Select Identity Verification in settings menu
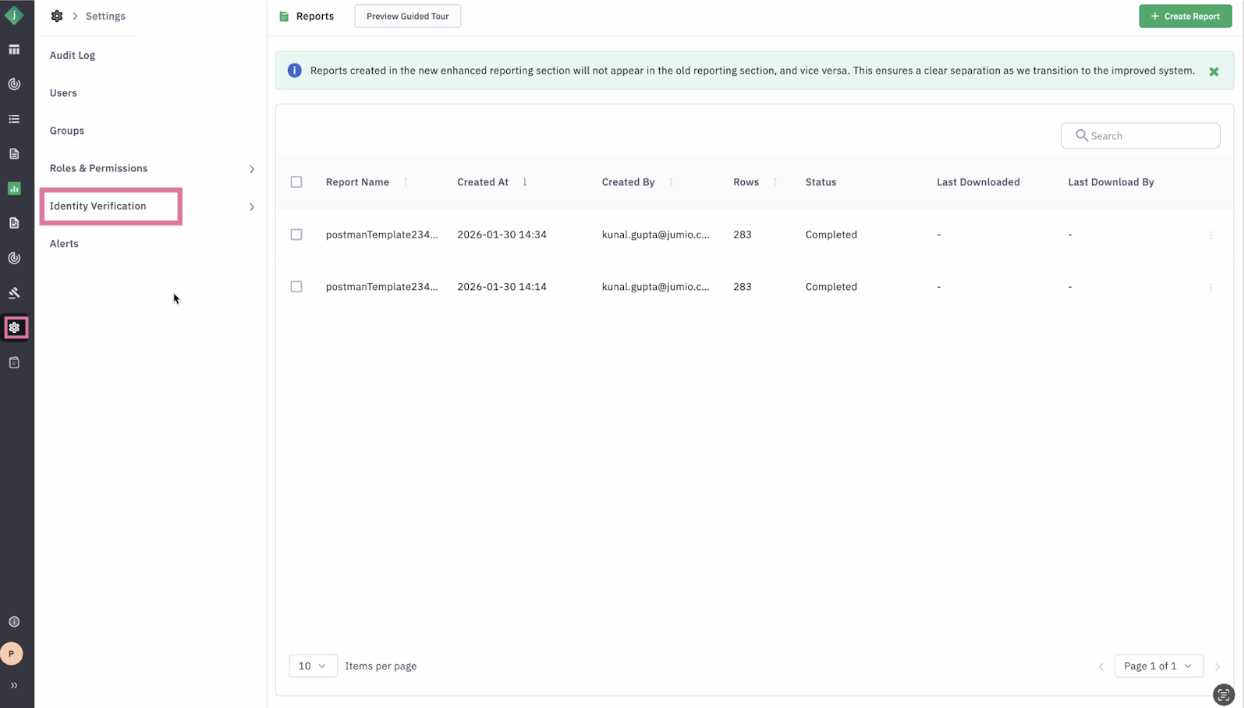The image size is (1244, 708). coord(98,206)
